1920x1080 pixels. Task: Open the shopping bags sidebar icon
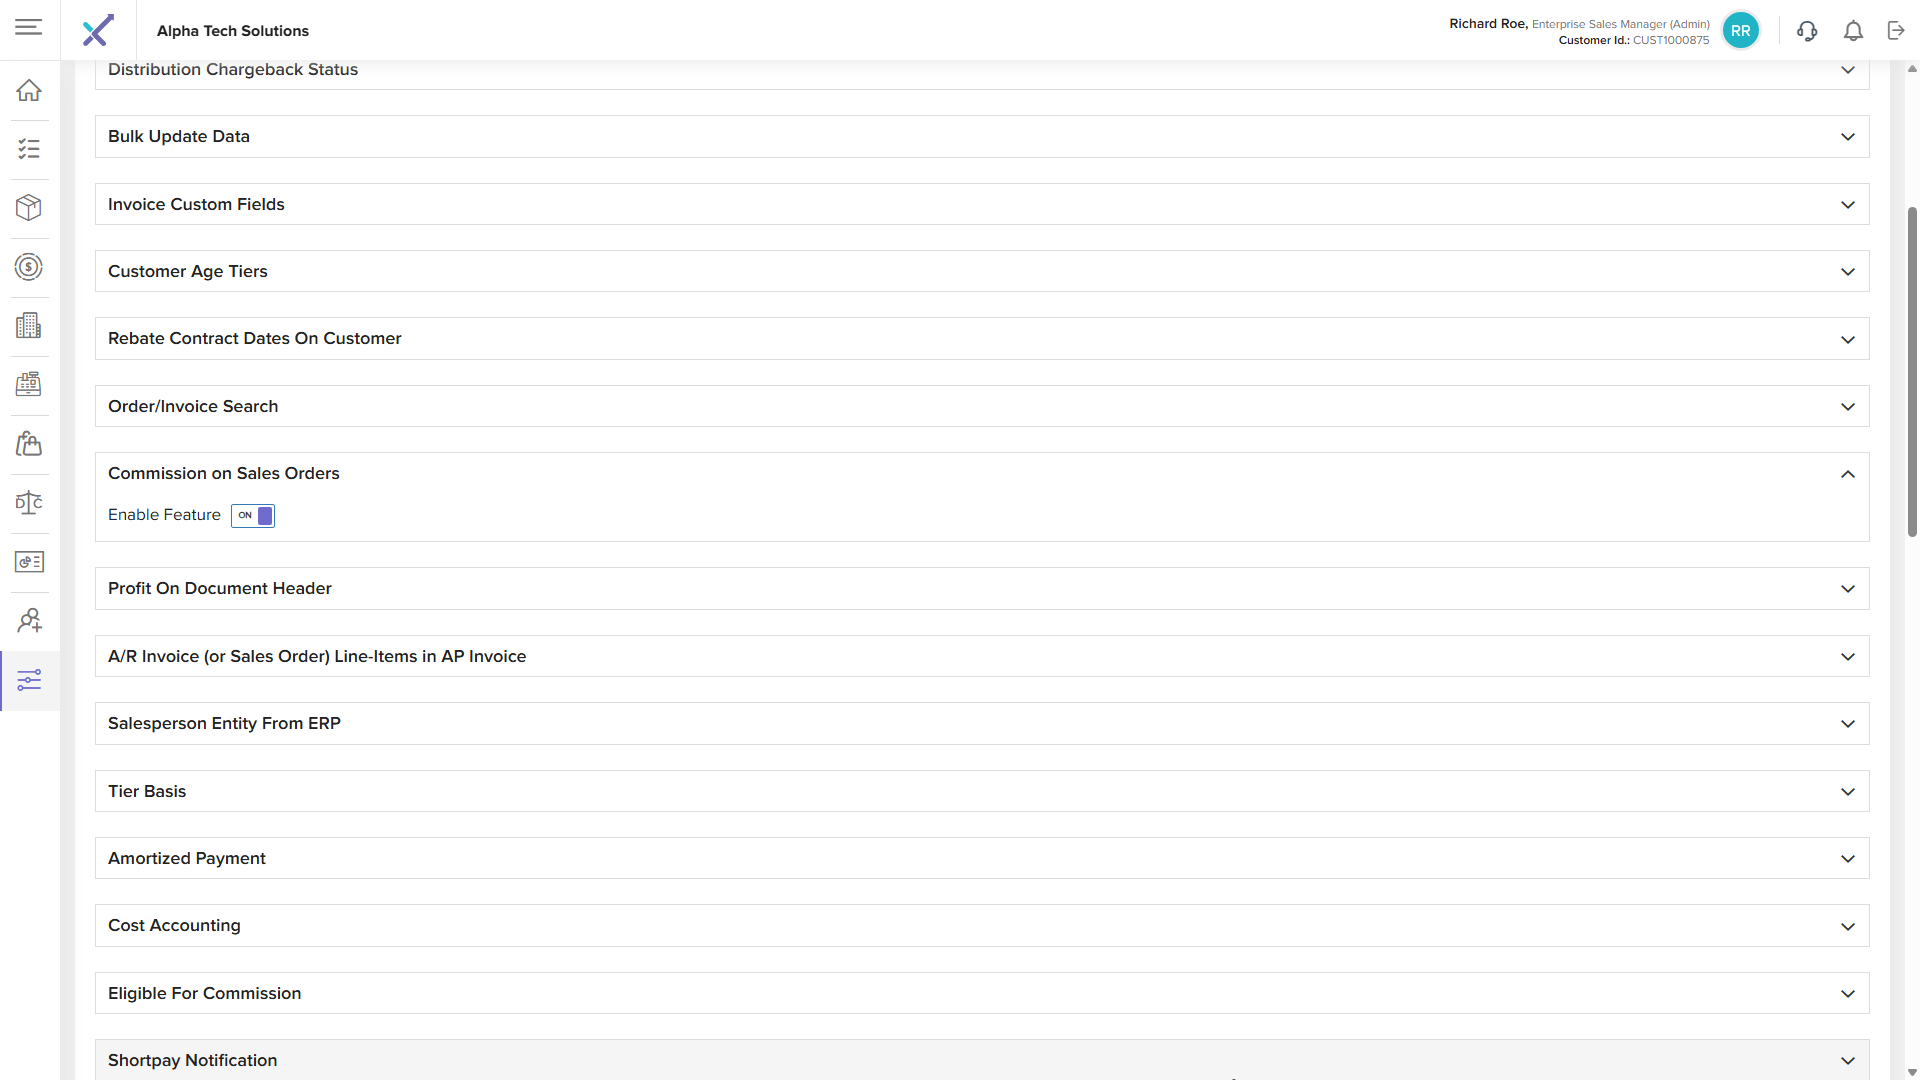click(29, 443)
